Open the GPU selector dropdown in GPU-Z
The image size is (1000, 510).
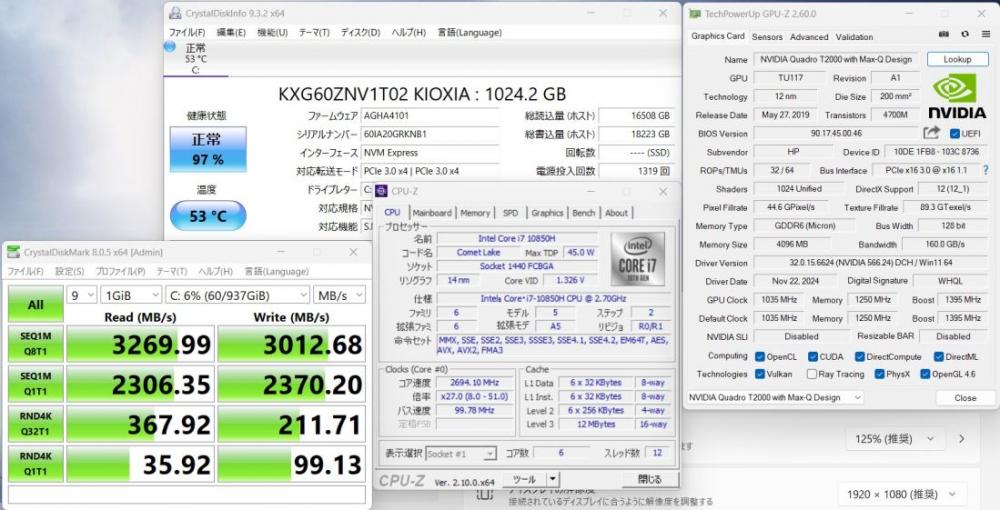[775, 397]
